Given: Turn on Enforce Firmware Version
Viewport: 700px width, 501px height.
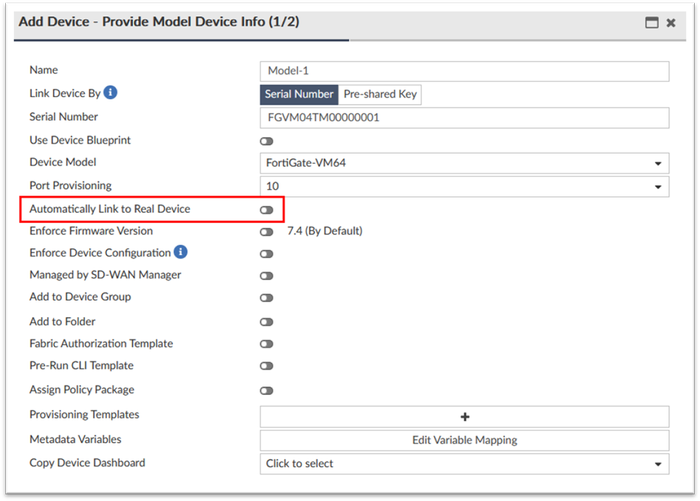Looking at the screenshot, I should coord(266,231).
